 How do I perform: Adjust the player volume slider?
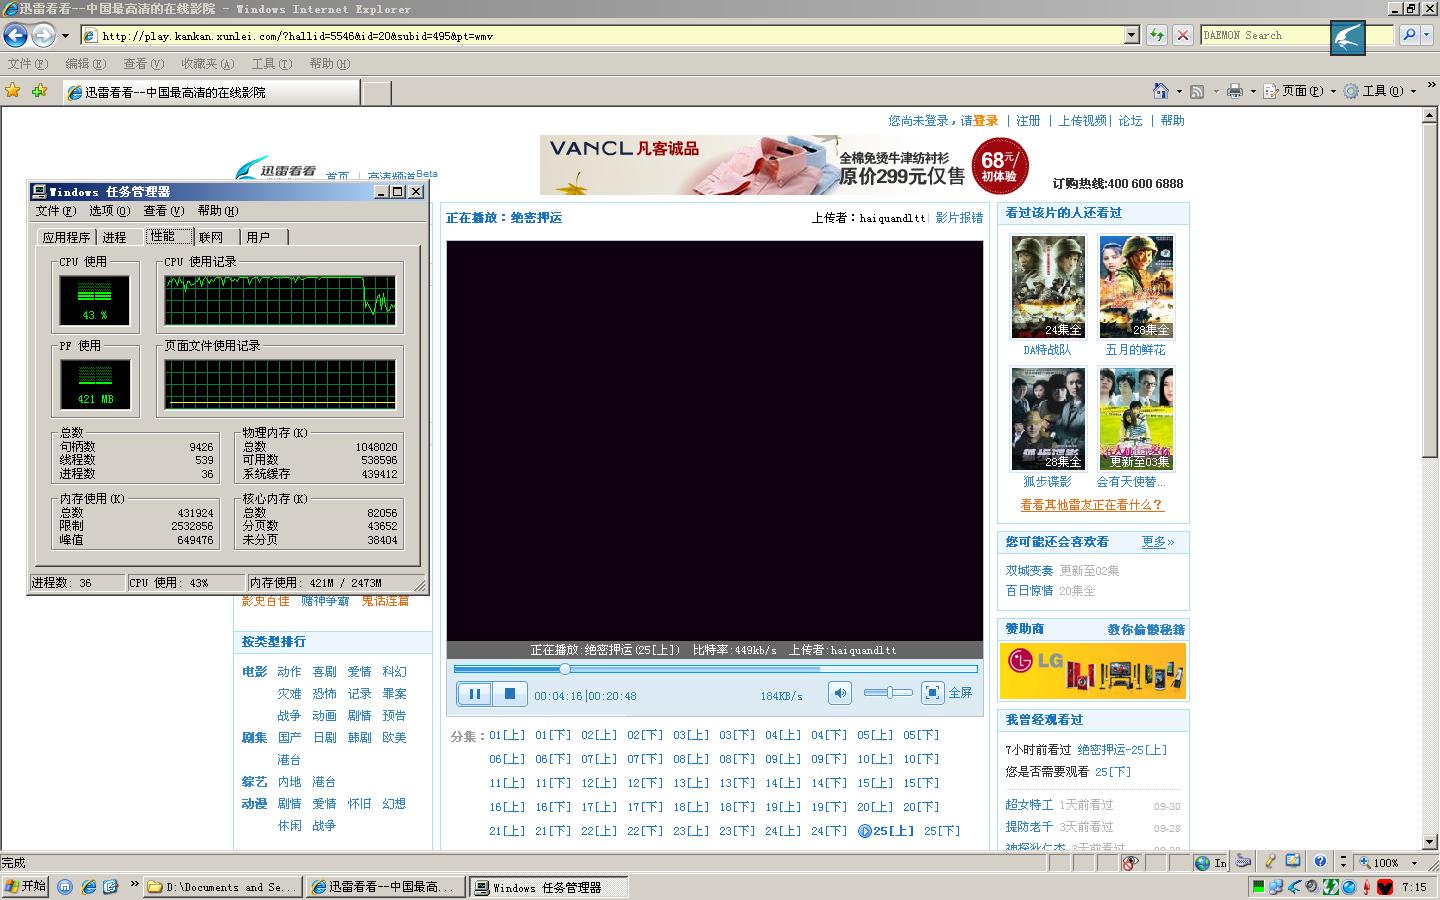click(x=888, y=692)
